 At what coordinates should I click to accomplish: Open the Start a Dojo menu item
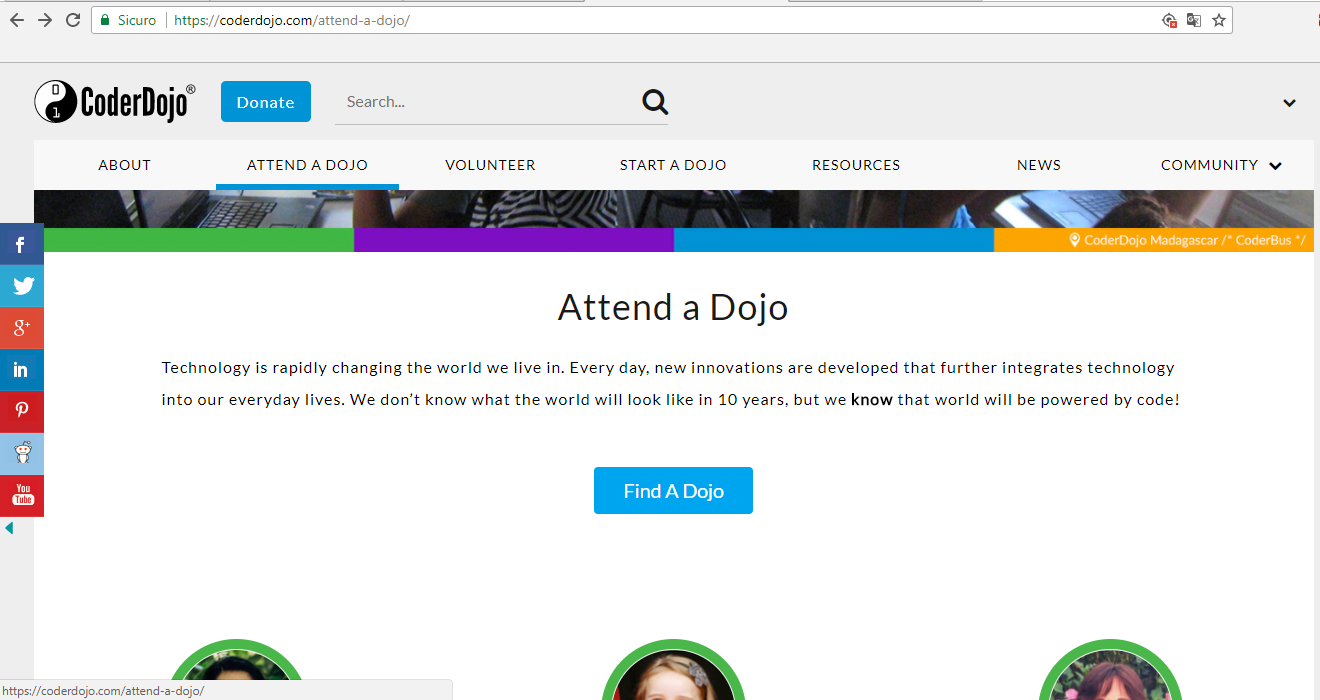point(673,165)
